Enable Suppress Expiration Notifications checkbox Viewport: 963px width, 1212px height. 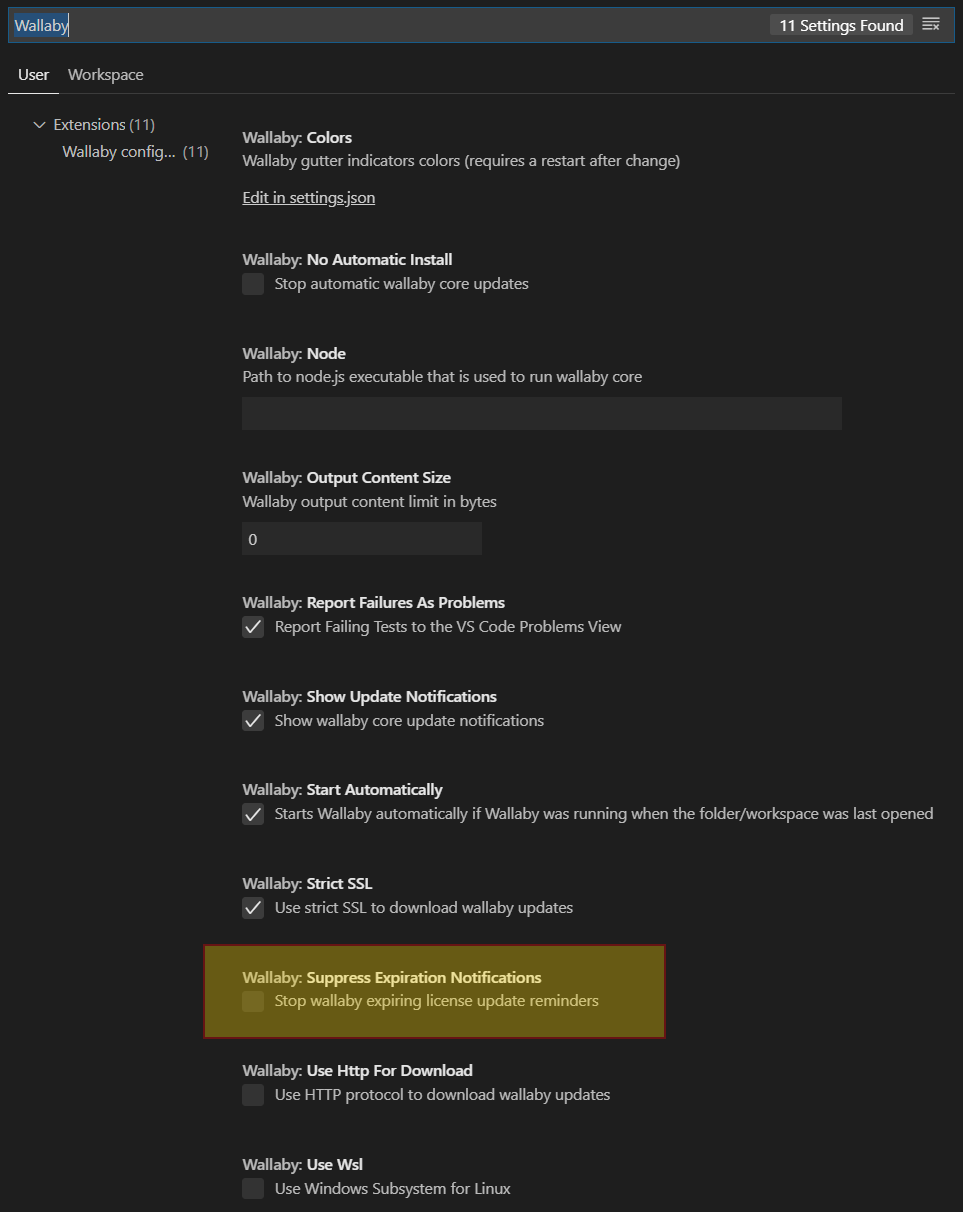253,1001
